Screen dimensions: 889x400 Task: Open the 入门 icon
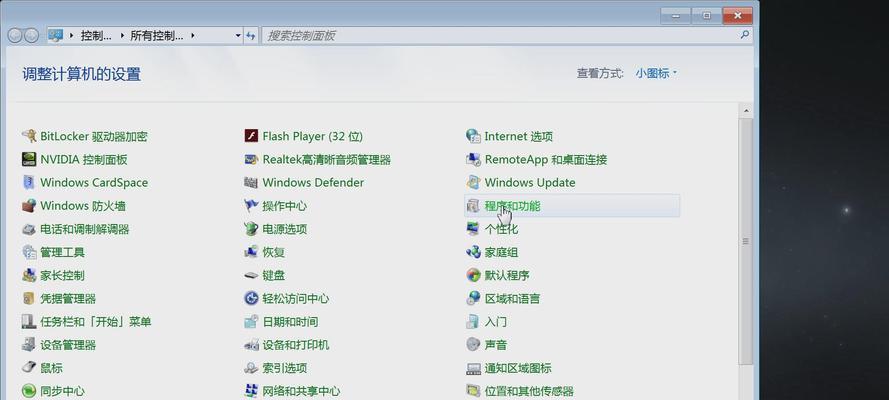pyautogui.click(x=473, y=322)
